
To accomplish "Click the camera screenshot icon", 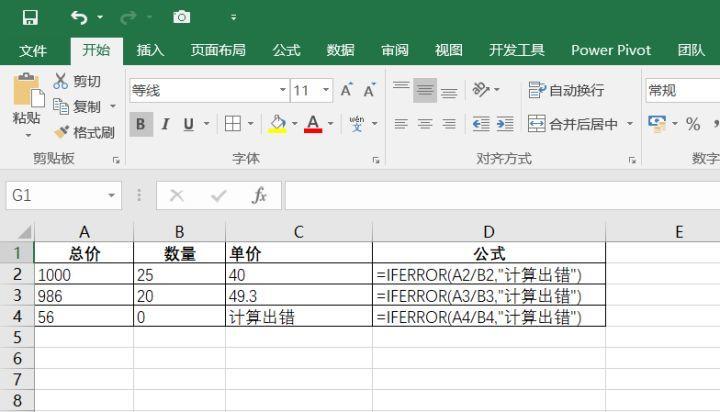I will (x=181, y=17).
